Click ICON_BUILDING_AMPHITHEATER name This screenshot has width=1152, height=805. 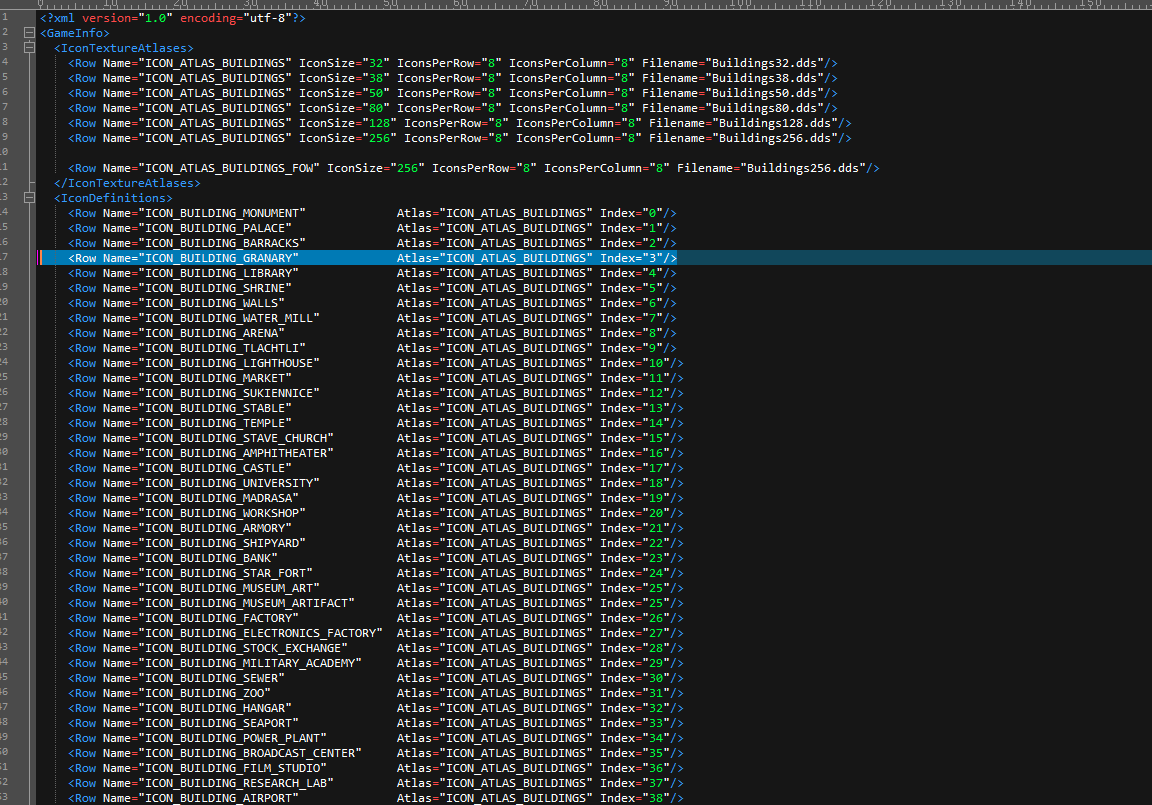pos(237,453)
